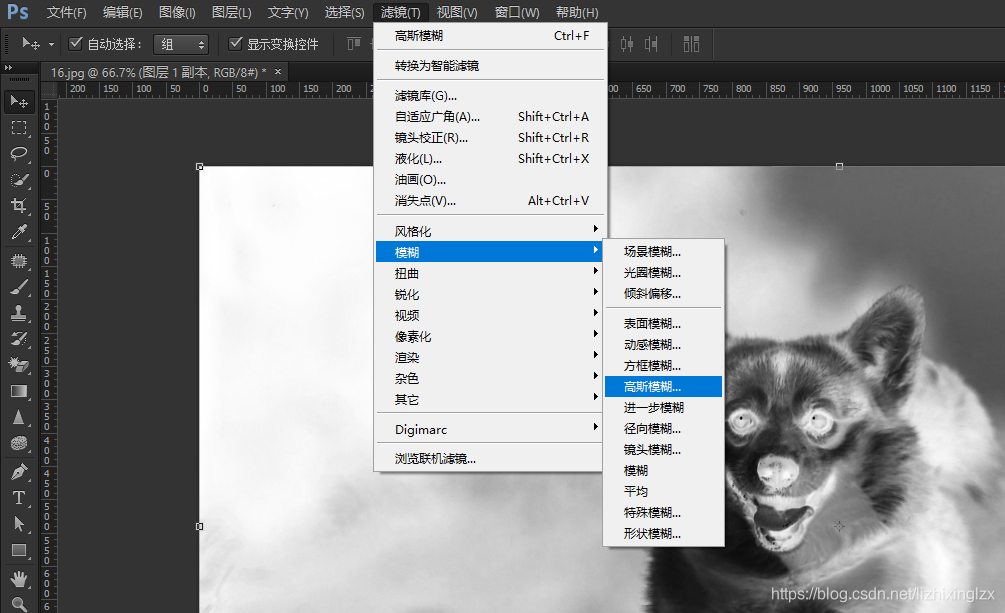
Task: Choose 径向模糊... filter
Action: [x=663, y=428]
